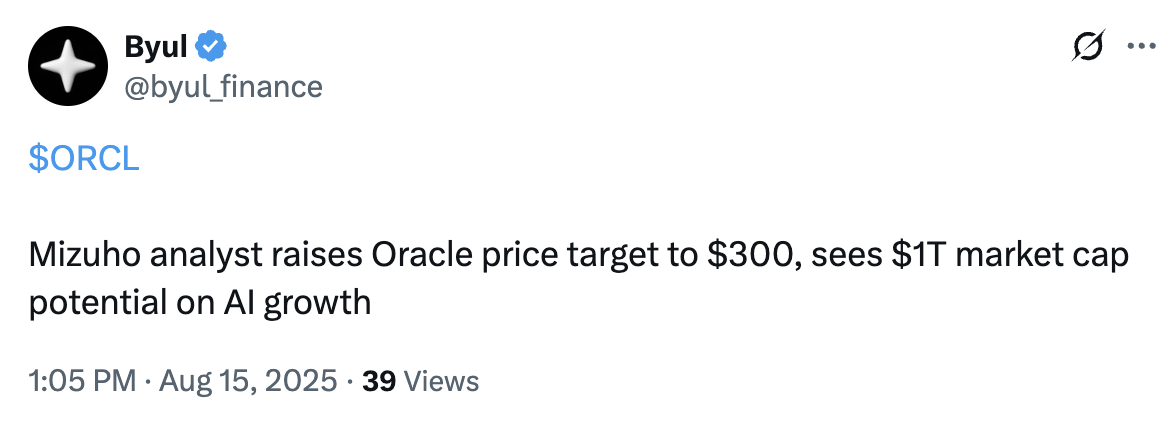Open the three-dot More options menu
The image size is (1176, 426).
(1141, 46)
